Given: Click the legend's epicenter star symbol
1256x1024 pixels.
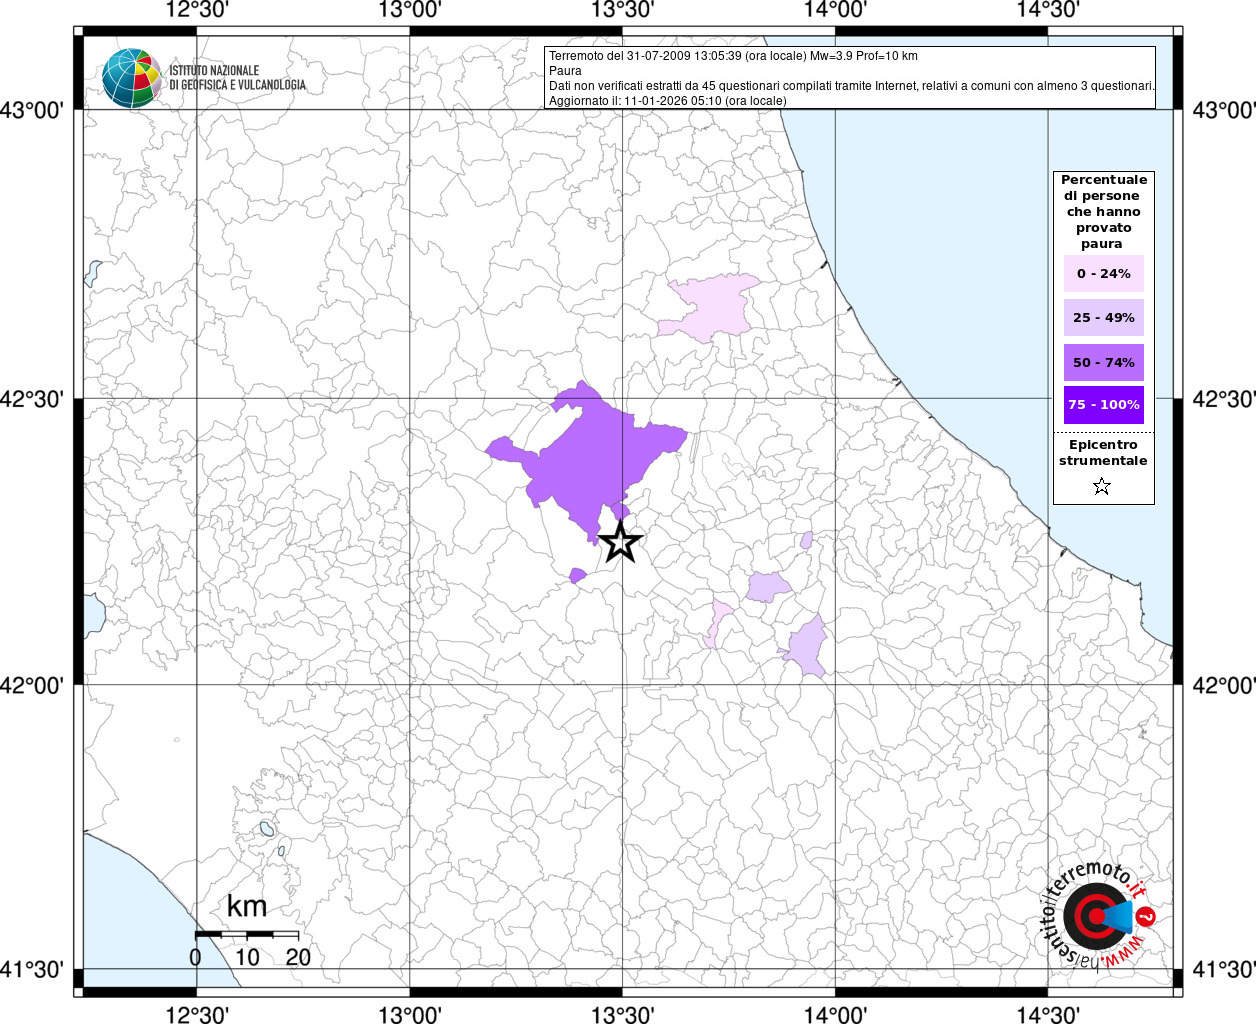Looking at the screenshot, I should click(1102, 486).
